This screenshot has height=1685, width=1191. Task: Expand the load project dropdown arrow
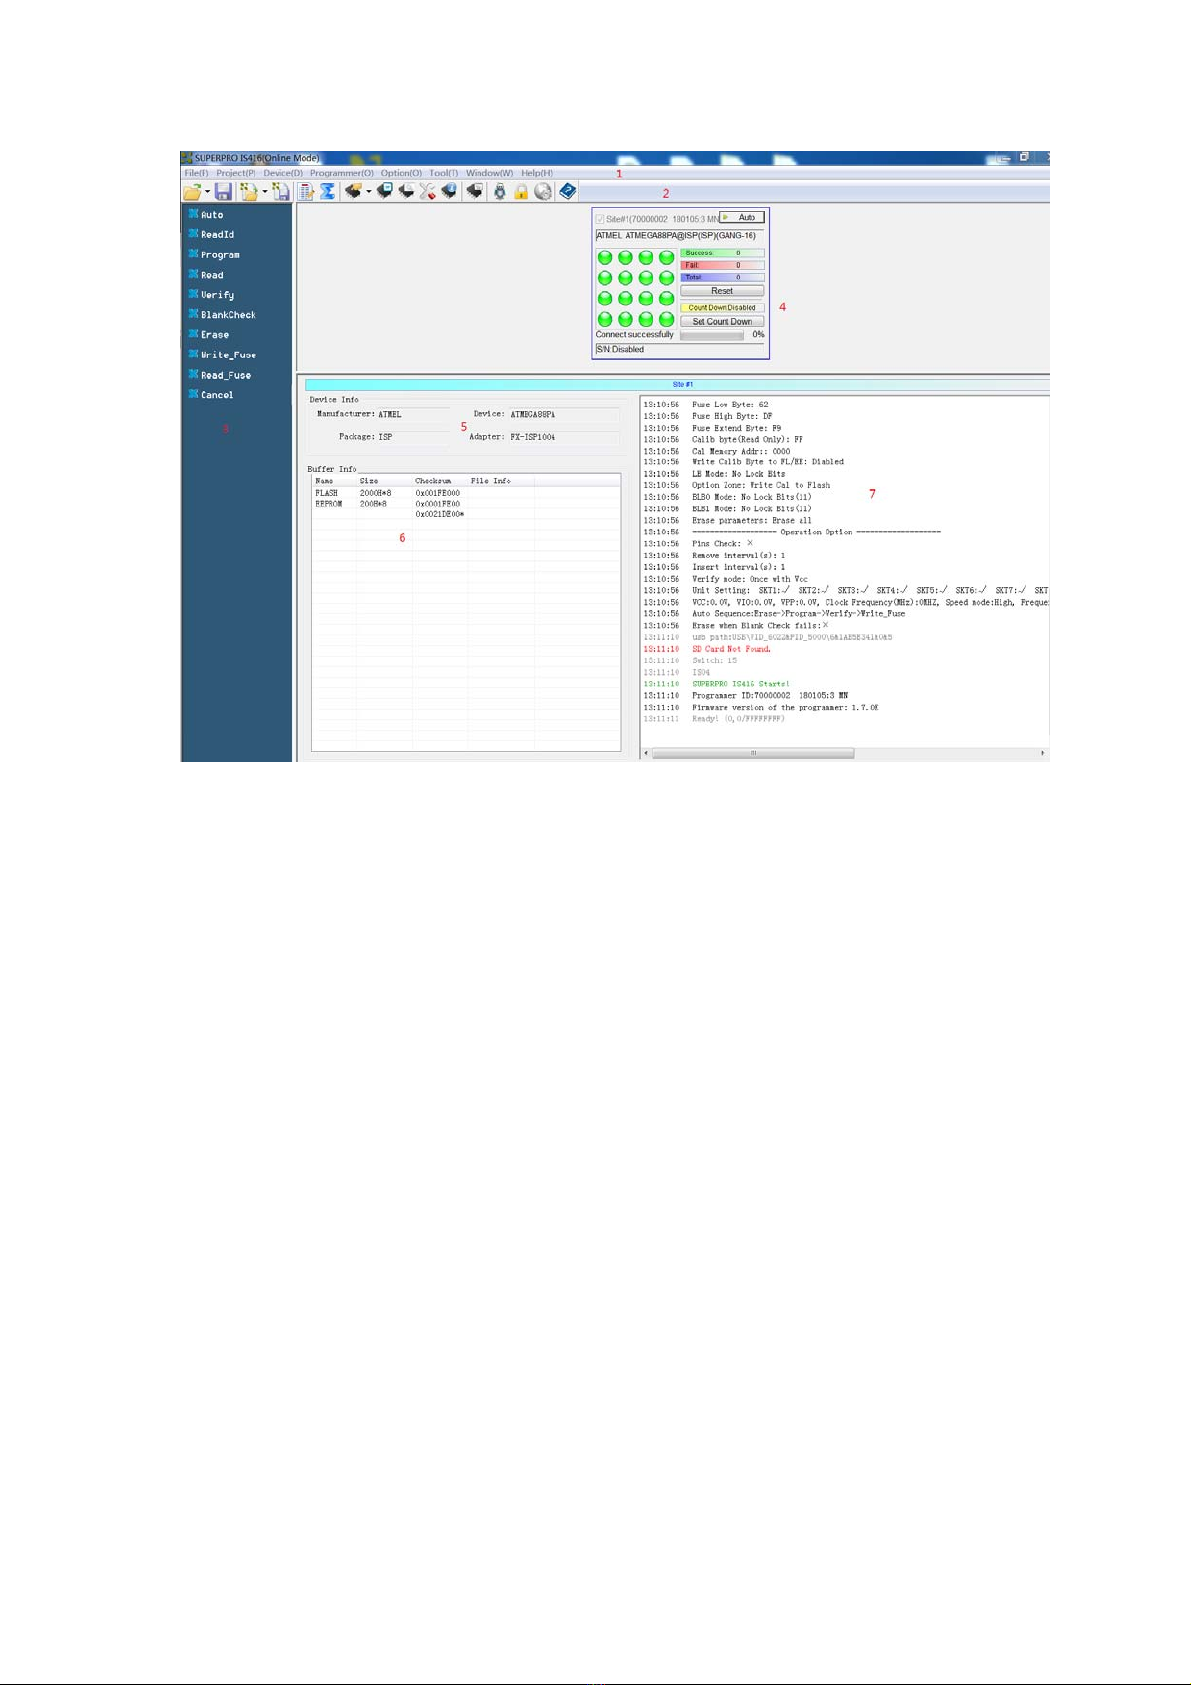tap(265, 192)
